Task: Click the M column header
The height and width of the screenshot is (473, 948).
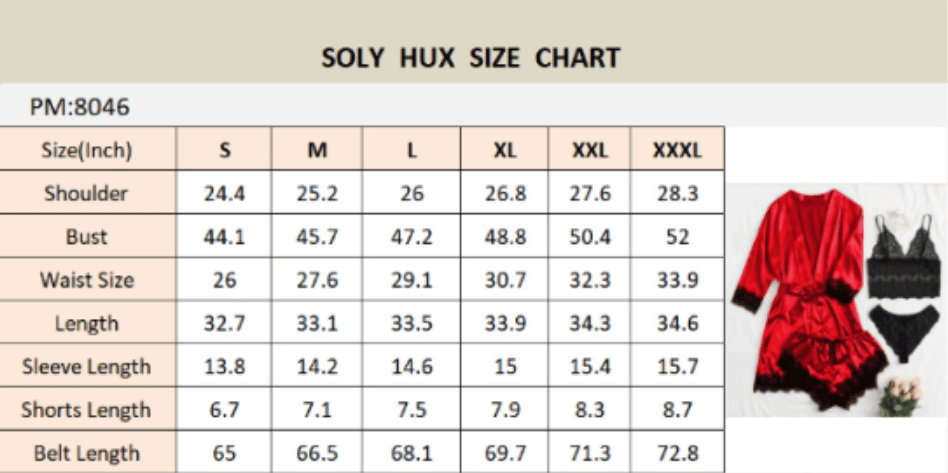Action: (x=317, y=149)
